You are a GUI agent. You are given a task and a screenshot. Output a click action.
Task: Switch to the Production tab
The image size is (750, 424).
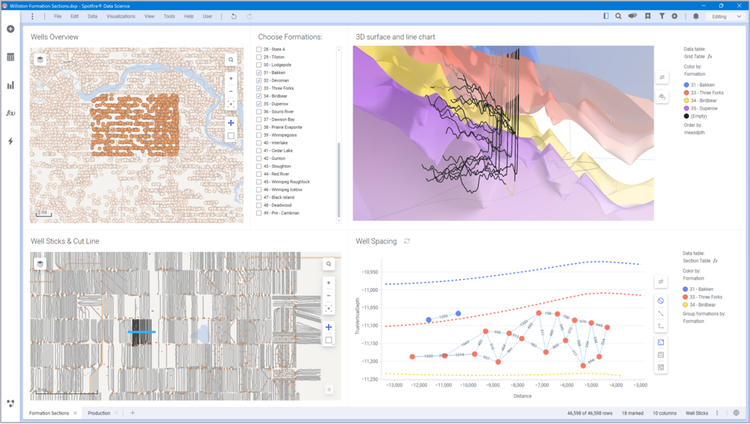[99, 413]
